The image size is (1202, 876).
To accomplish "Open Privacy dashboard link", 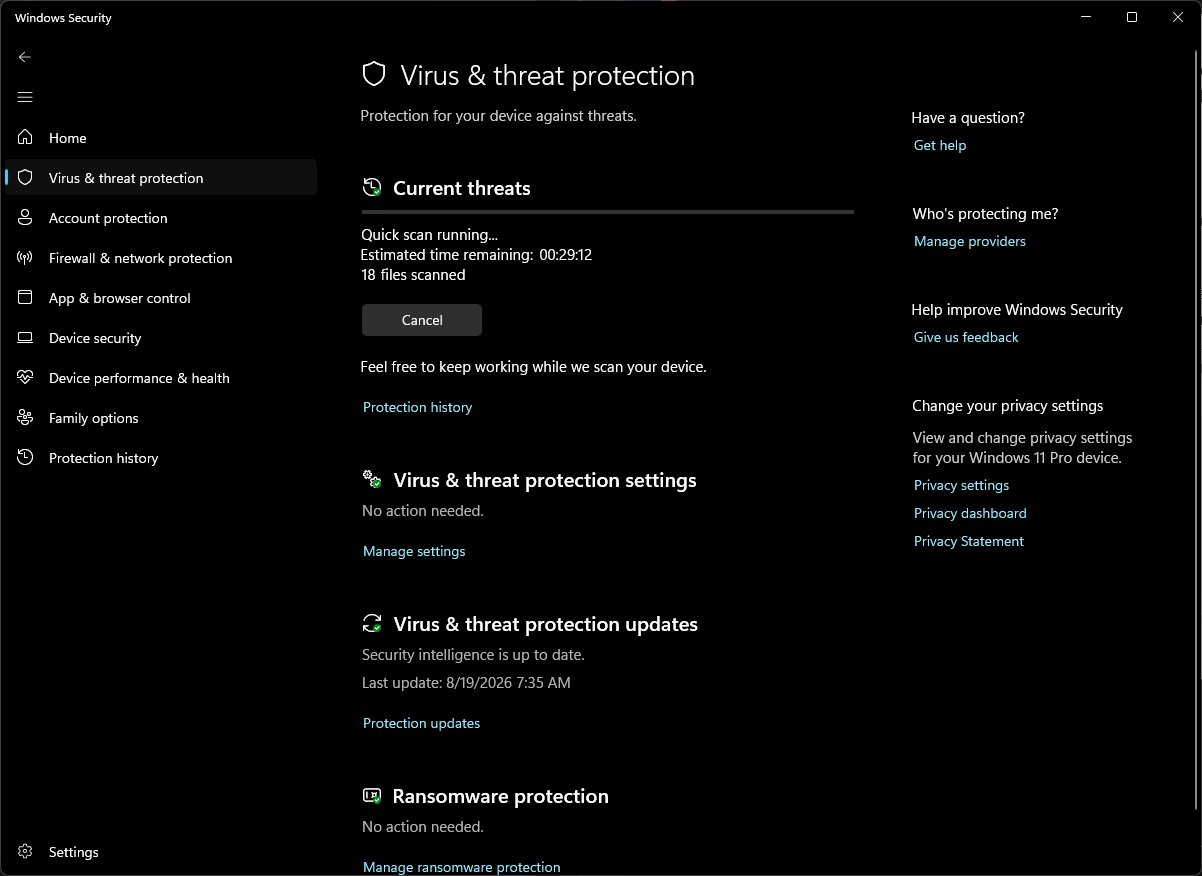I will (x=970, y=513).
